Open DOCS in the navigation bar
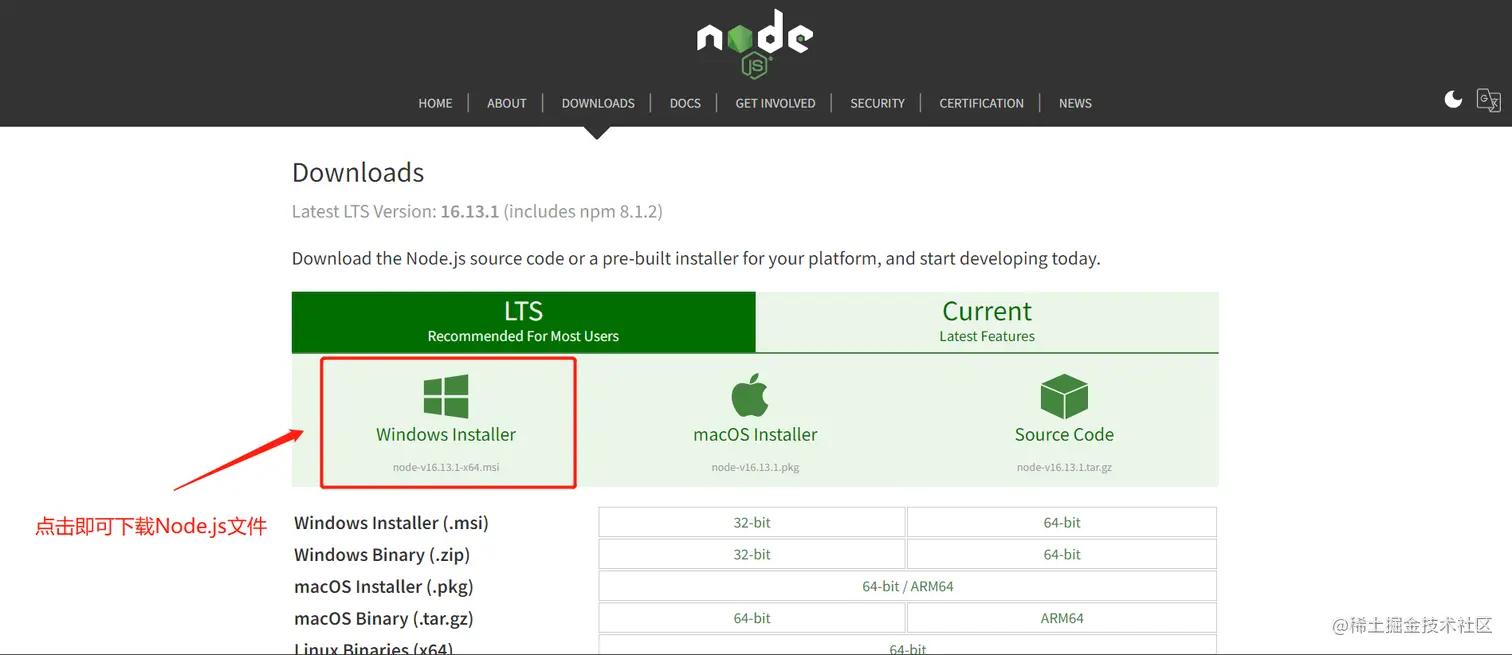 tap(685, 103)
